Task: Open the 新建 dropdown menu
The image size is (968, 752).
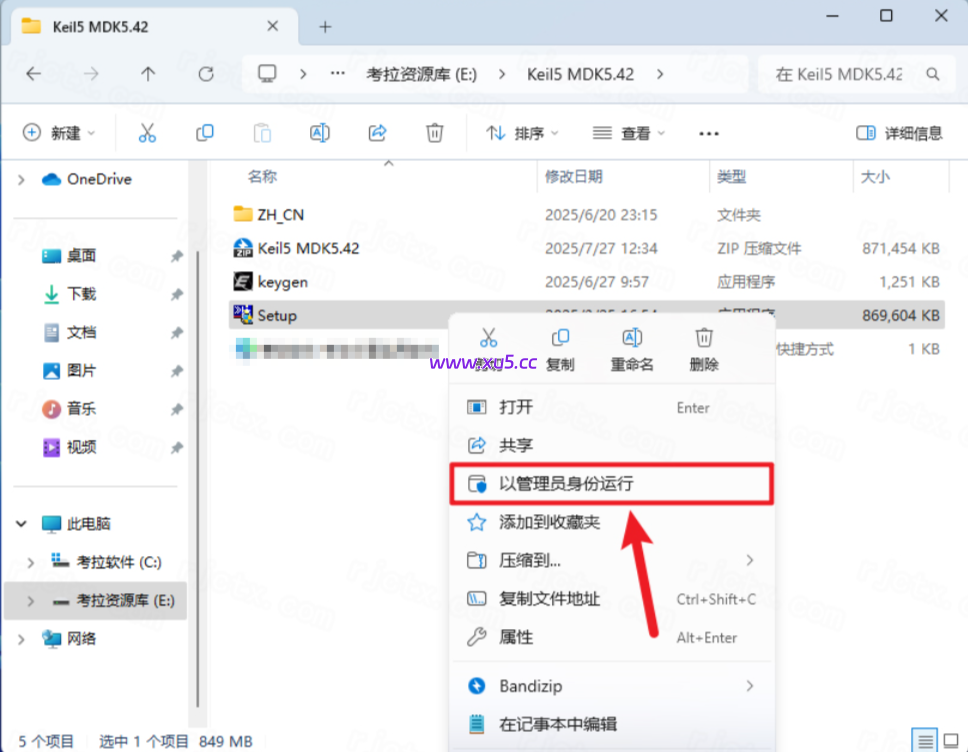Action: pyautogui.click(x=55, y=132)
